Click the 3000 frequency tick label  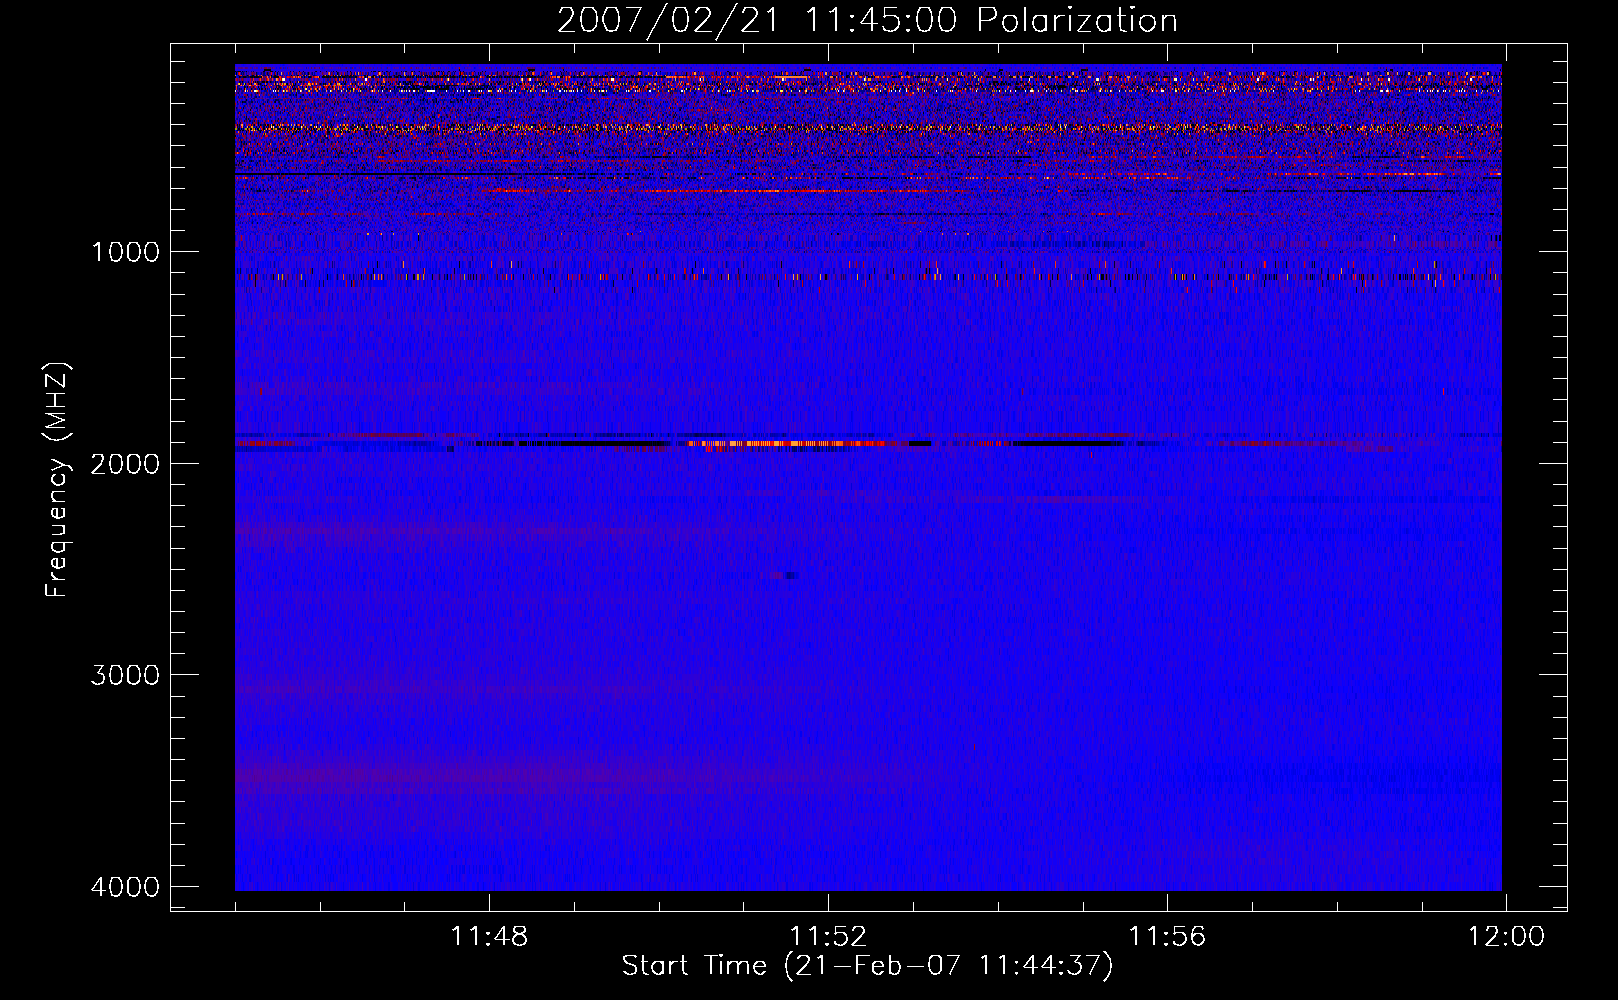pos(125,675)
